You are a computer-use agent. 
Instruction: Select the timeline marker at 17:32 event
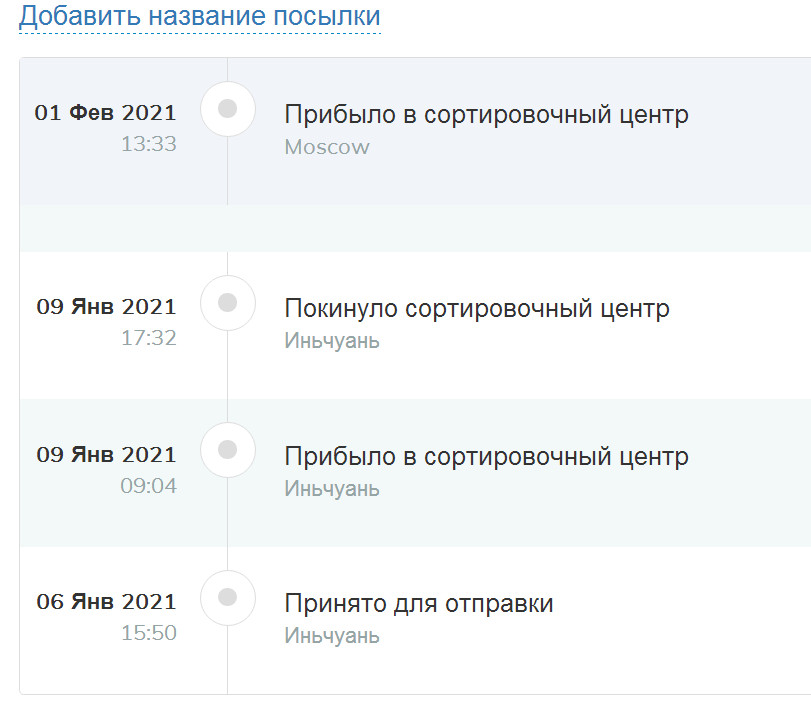[227, 302]
